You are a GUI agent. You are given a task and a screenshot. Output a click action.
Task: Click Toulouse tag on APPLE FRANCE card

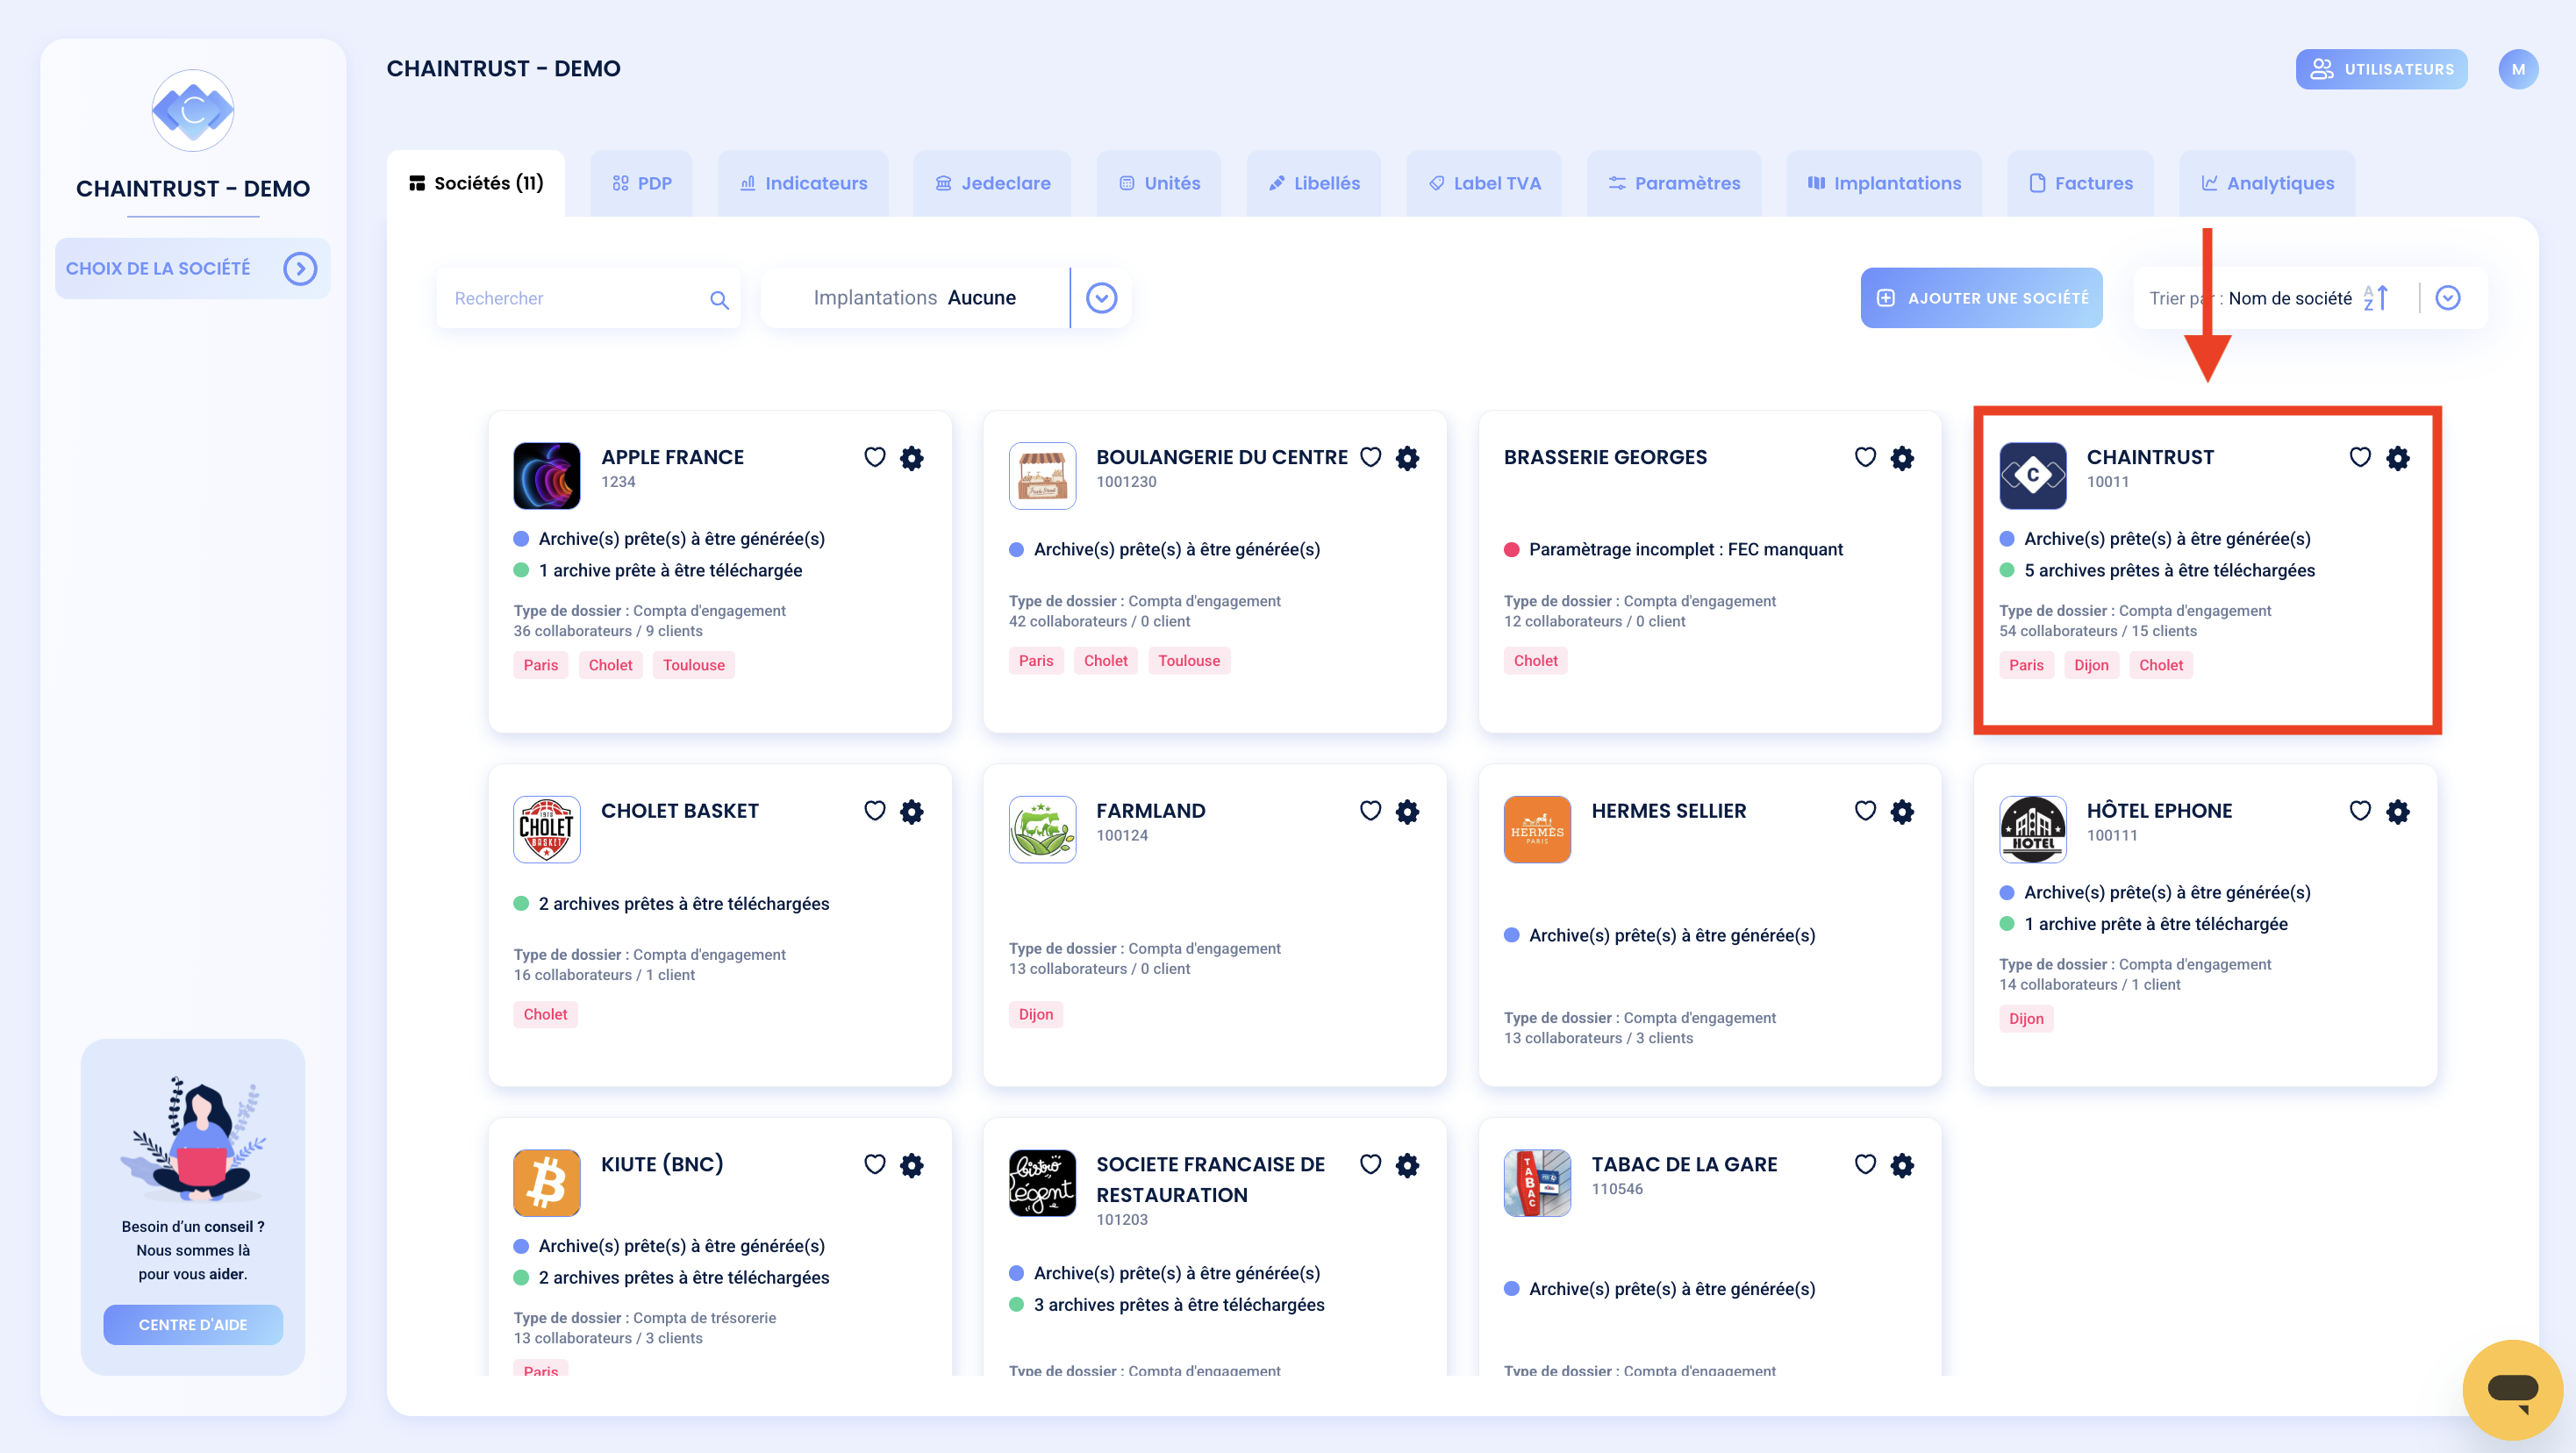click(x=694, y=665)
